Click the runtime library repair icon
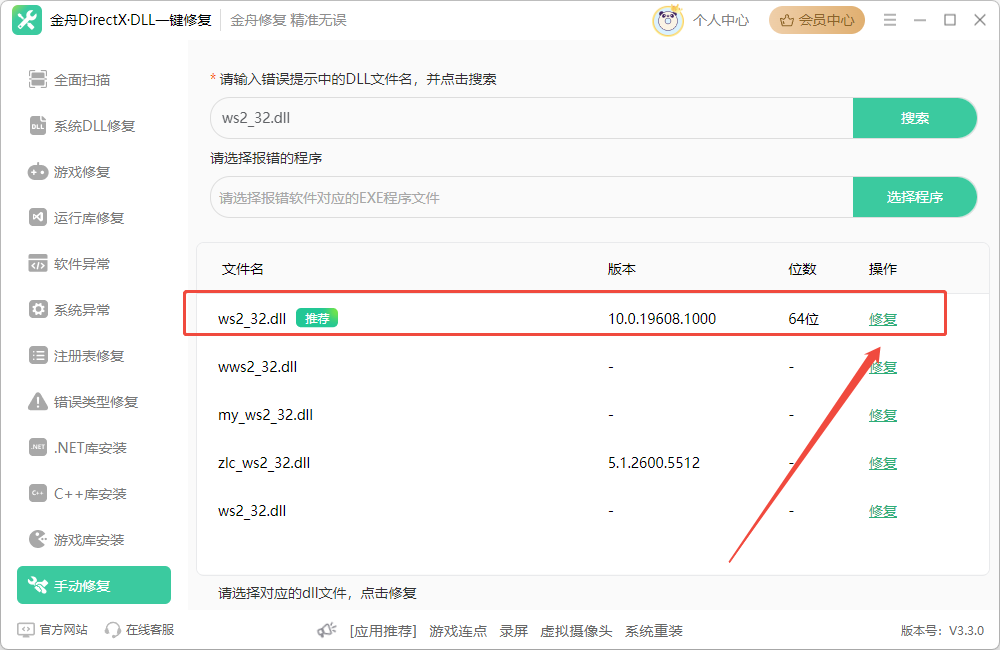This screenshot has height=650, width=1000. pyautogui.click(x=38, y=218)
